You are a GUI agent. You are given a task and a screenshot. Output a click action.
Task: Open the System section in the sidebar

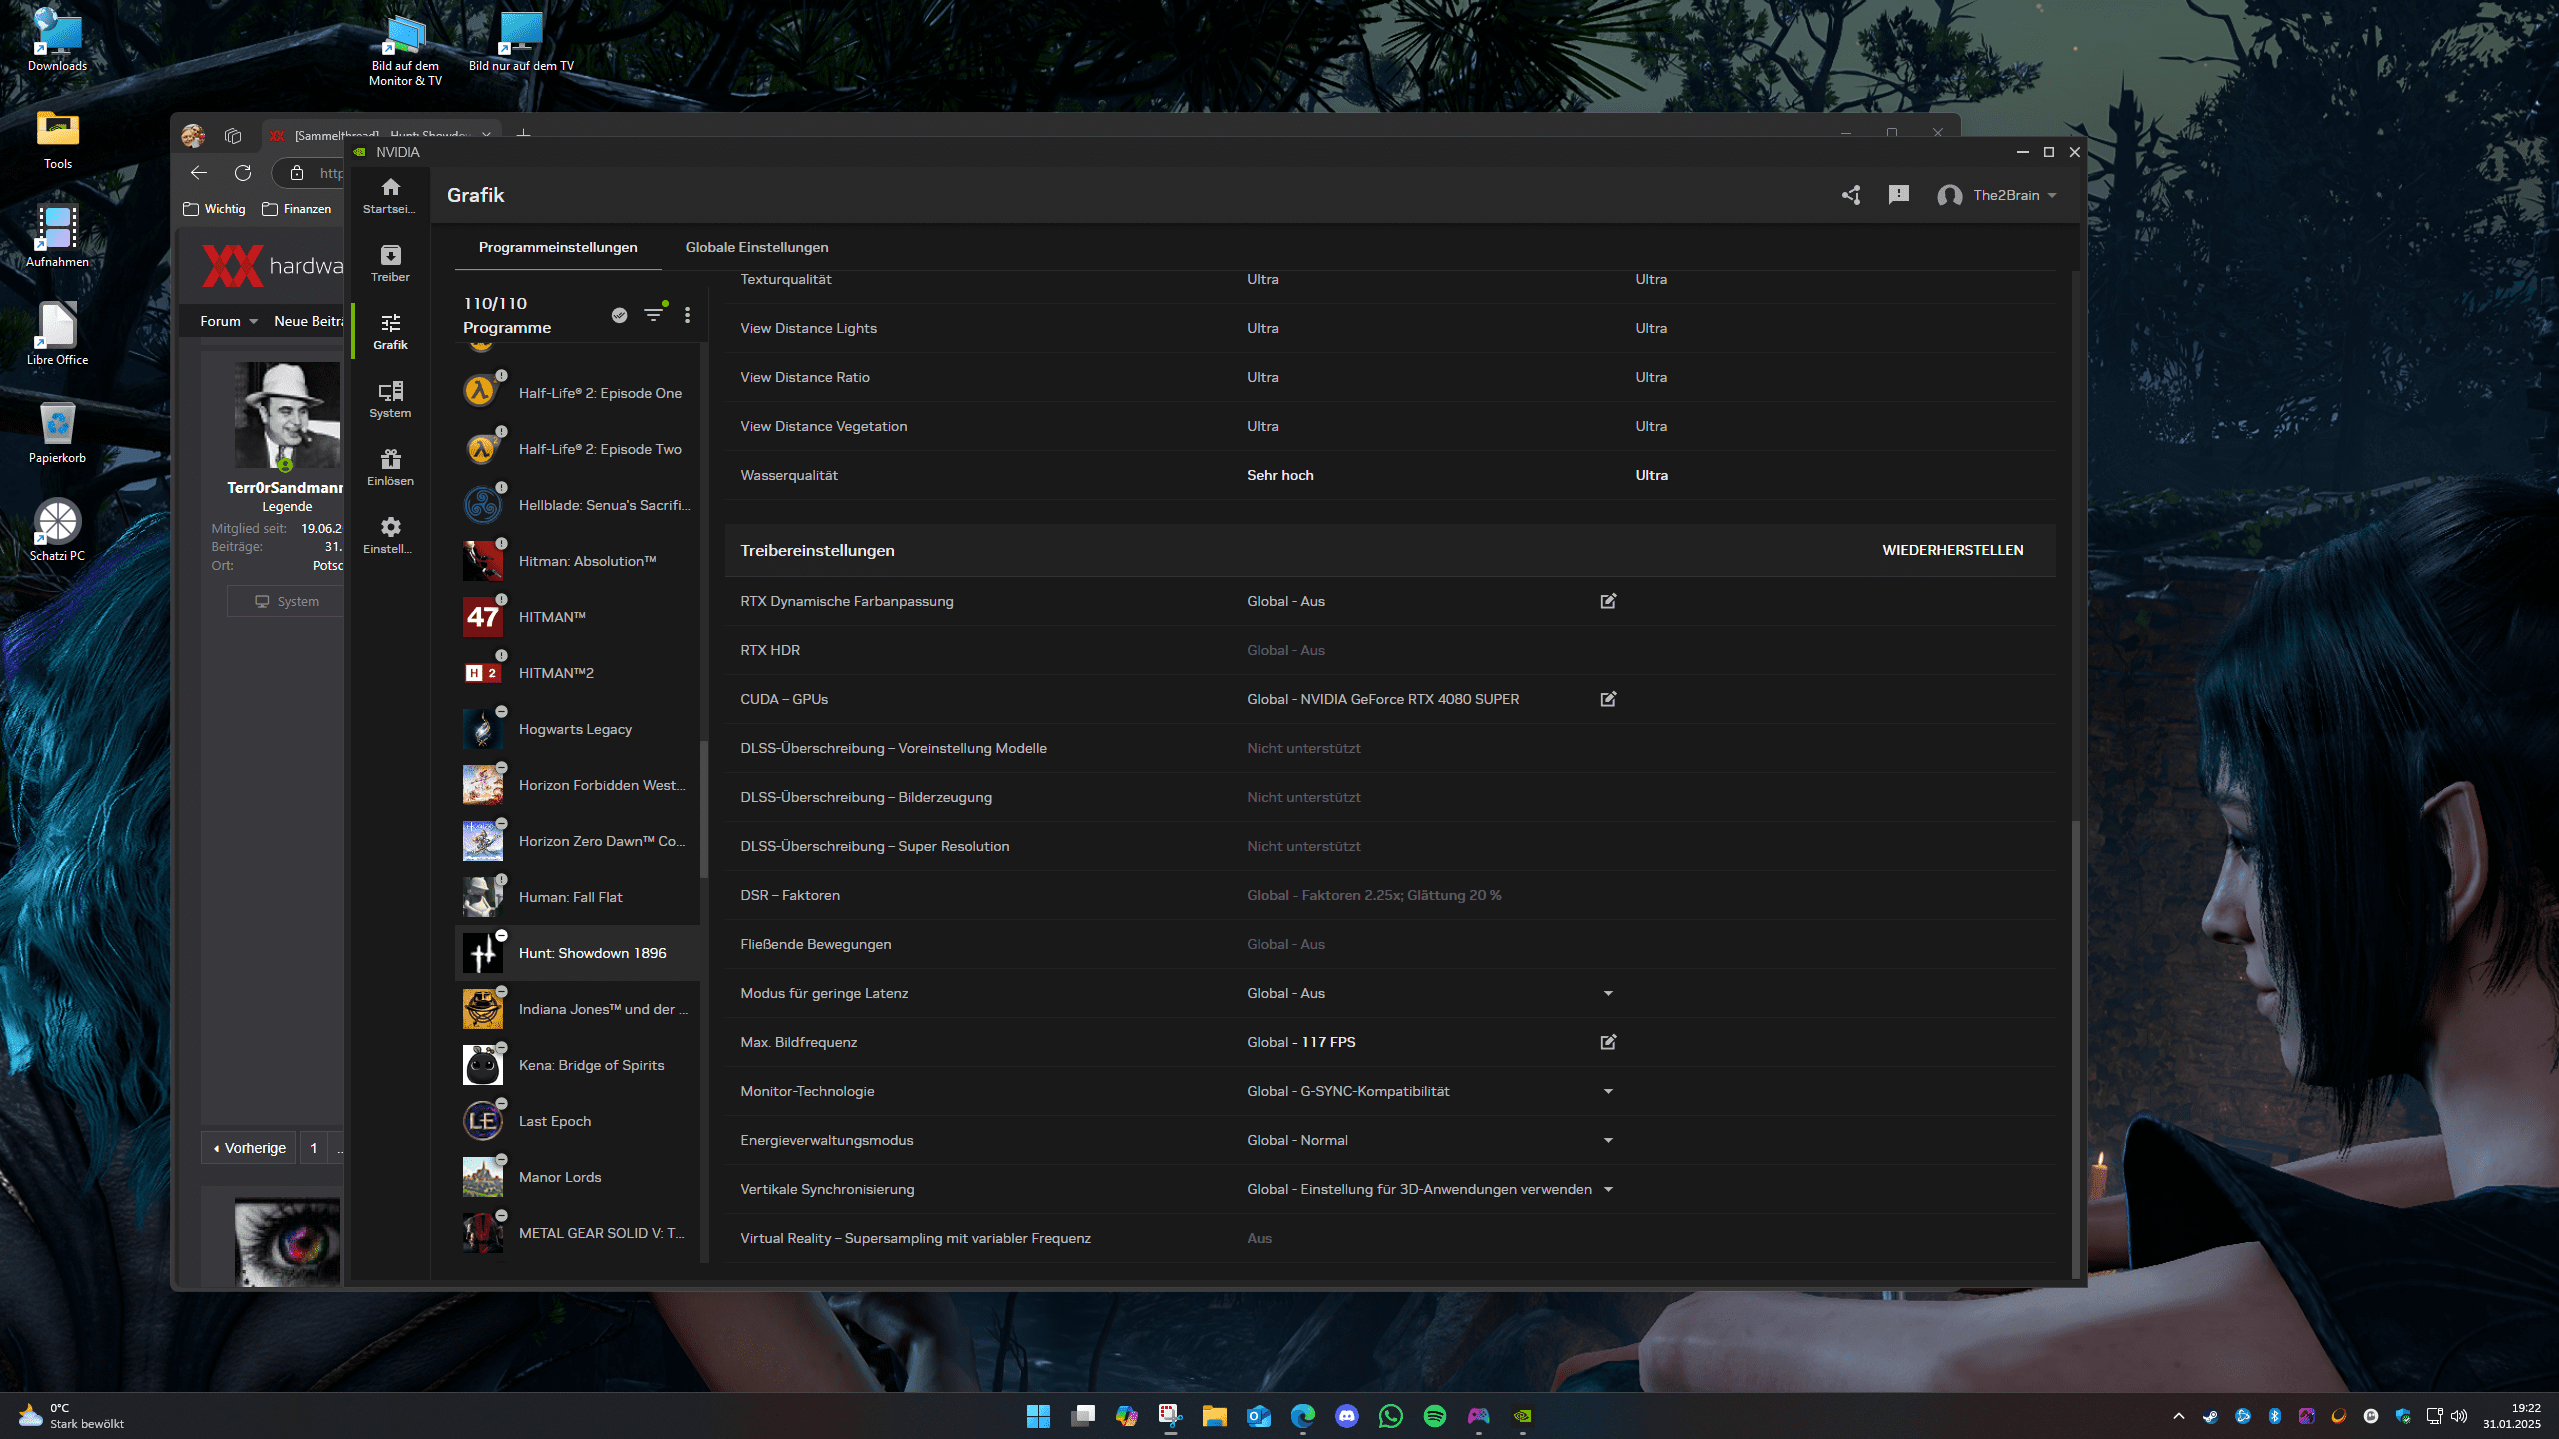tap(390, 399)
